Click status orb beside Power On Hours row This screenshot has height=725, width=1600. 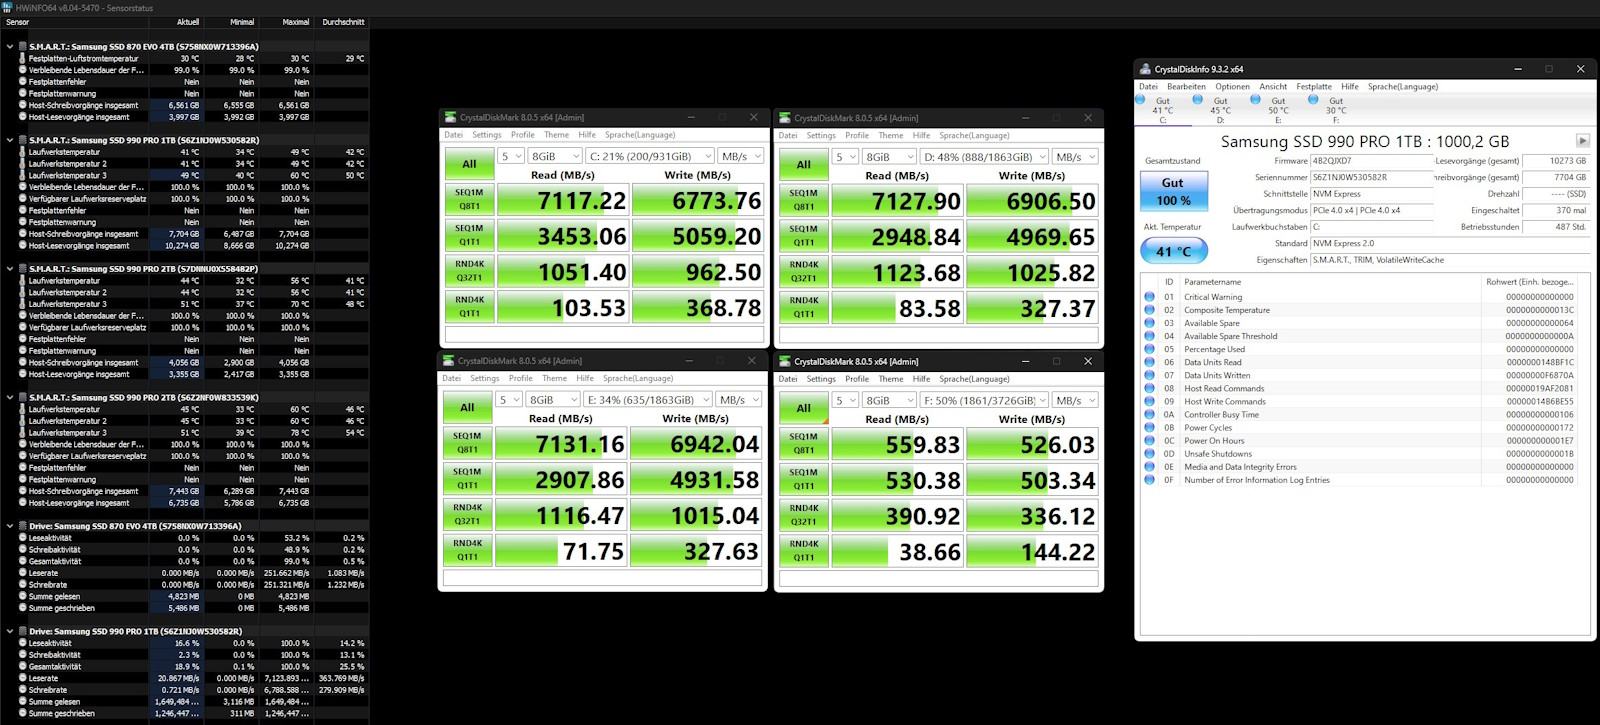(1149, 440)
